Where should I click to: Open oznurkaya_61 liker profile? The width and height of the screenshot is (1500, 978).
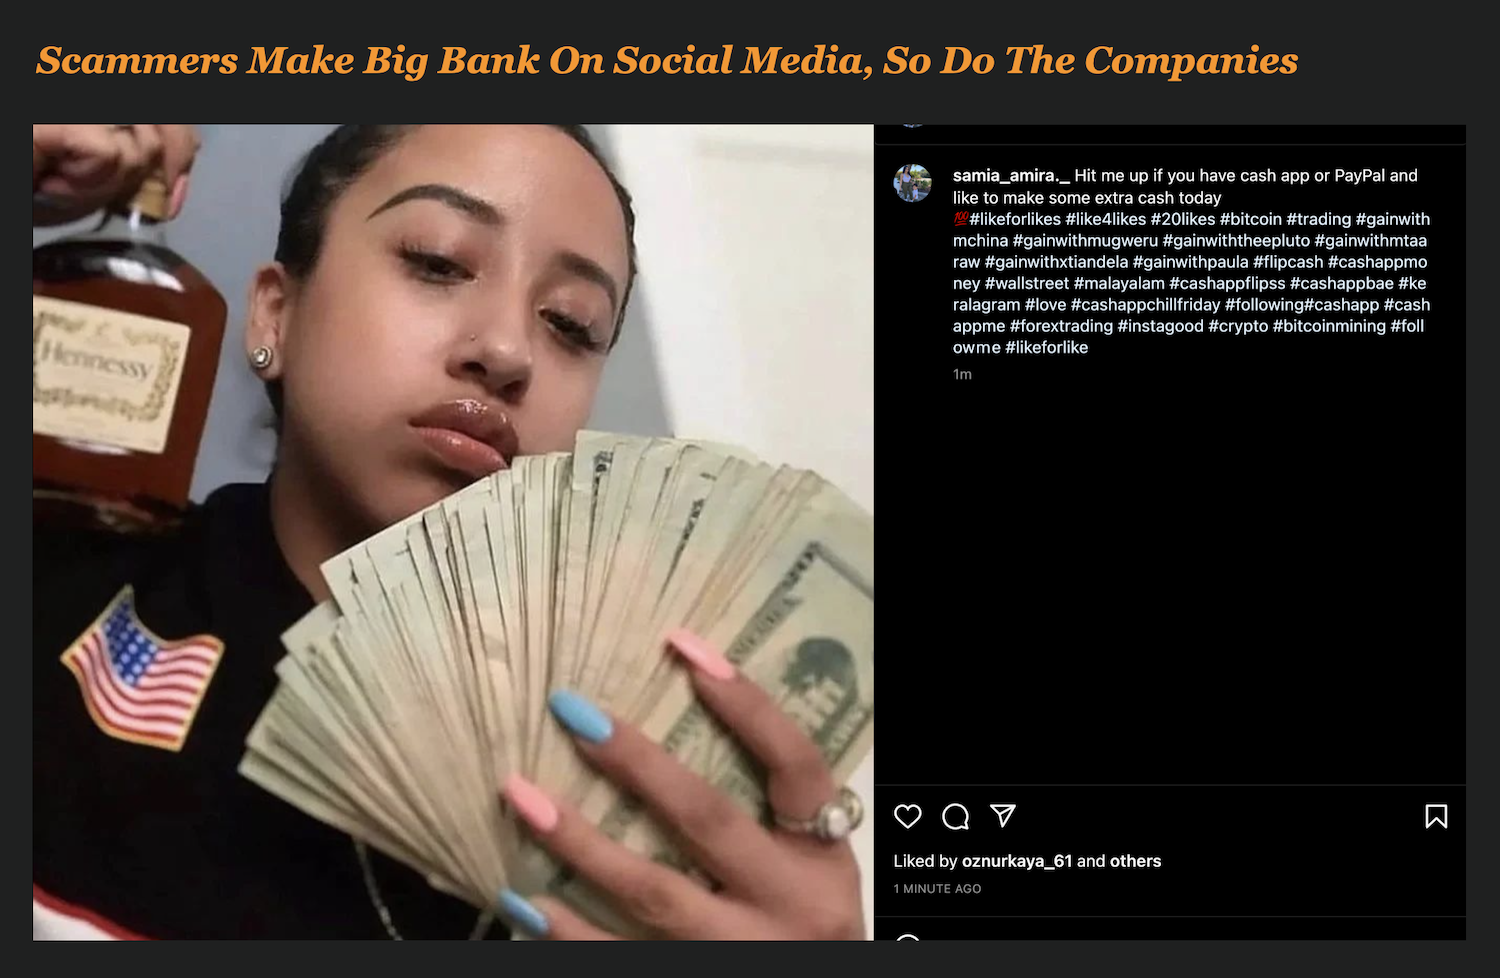pos(1017,861)
